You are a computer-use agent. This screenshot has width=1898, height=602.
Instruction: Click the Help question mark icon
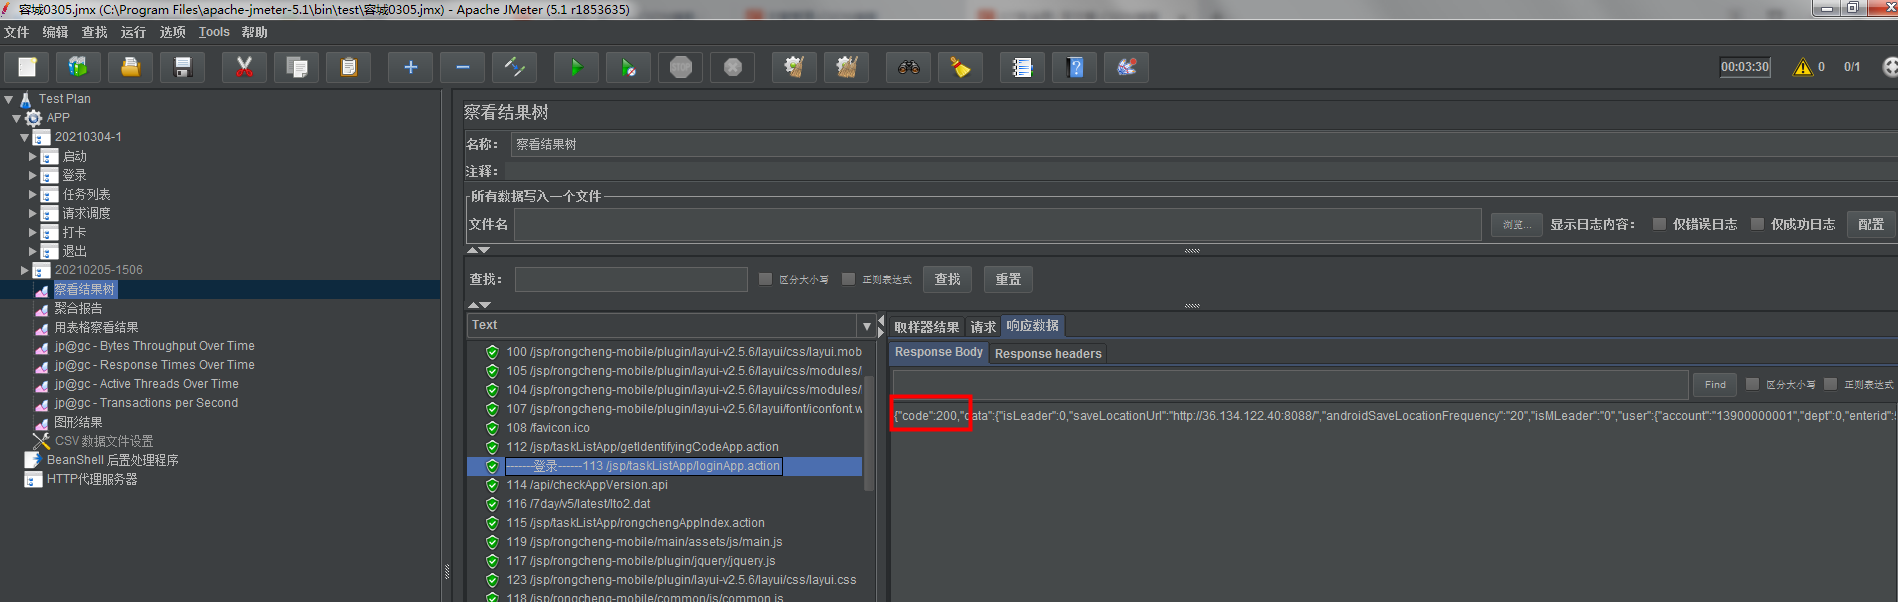(1074, 67)
